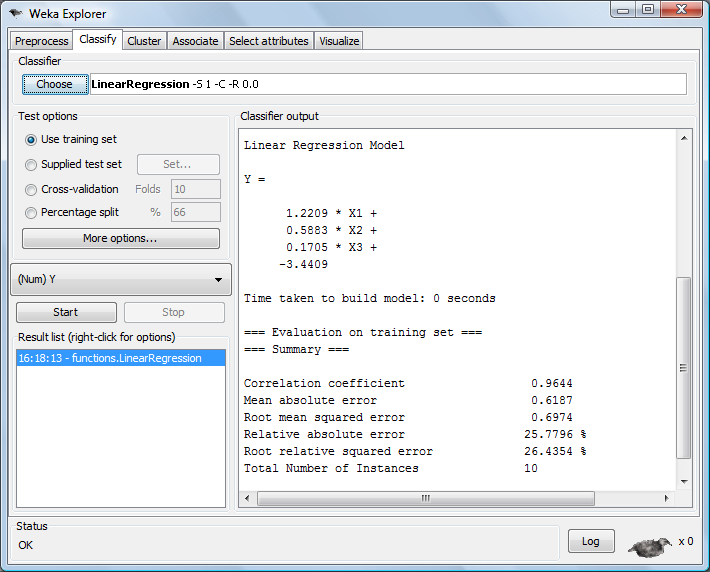This screenshot has width=710, height=572.
Task: Click the Root relative squared error line
Action: pyautogui.click(x=415, y=452)
